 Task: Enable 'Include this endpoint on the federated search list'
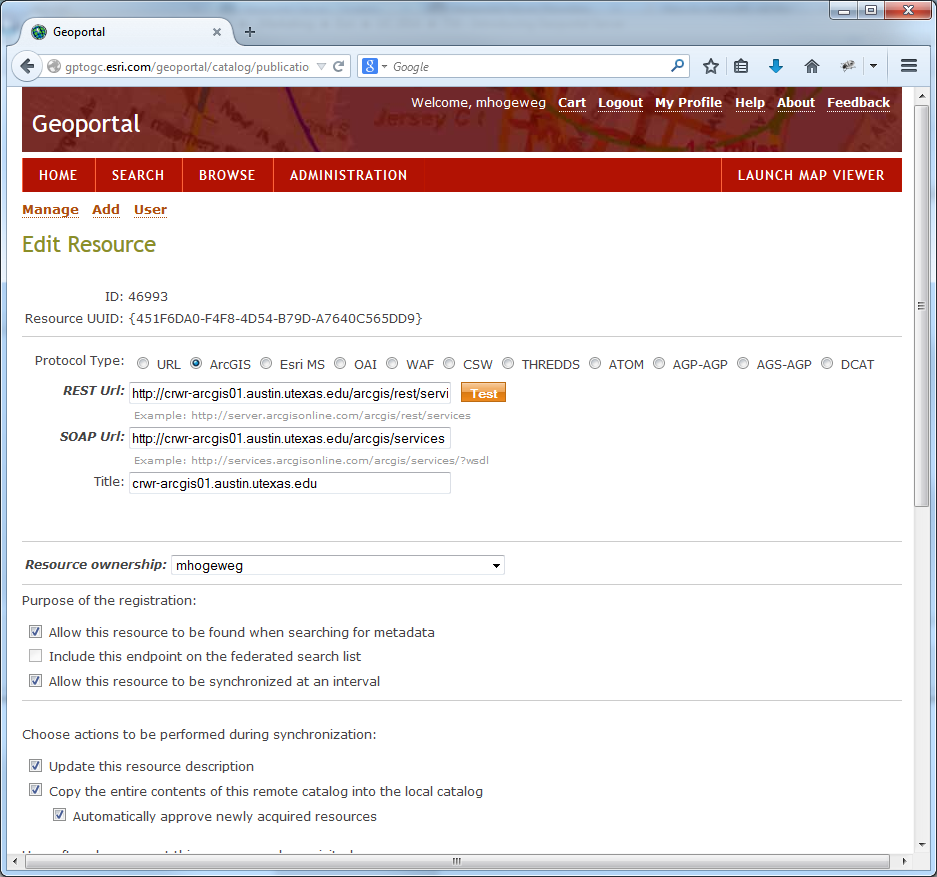pyautogui.click(x=35, y=656)
